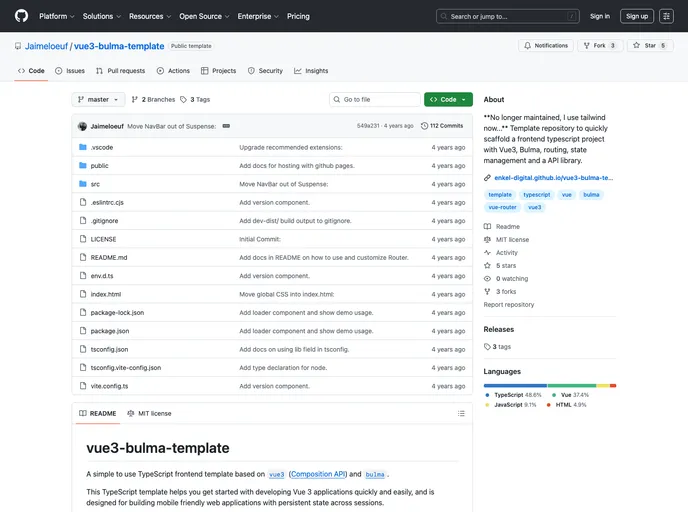Open the Security tab

(265, 71)
